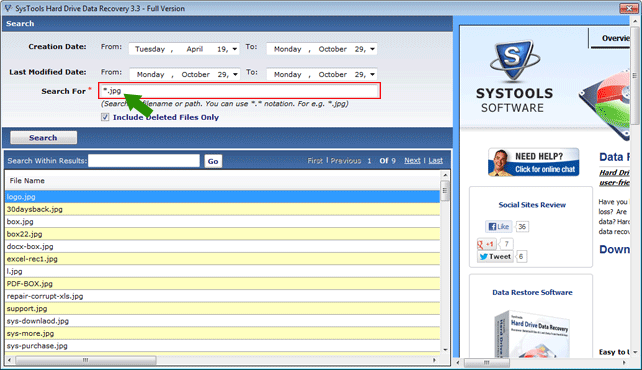This screenshot has width=642, height=370.
Task: Click the Search For input field
Action: coord(240,91)
